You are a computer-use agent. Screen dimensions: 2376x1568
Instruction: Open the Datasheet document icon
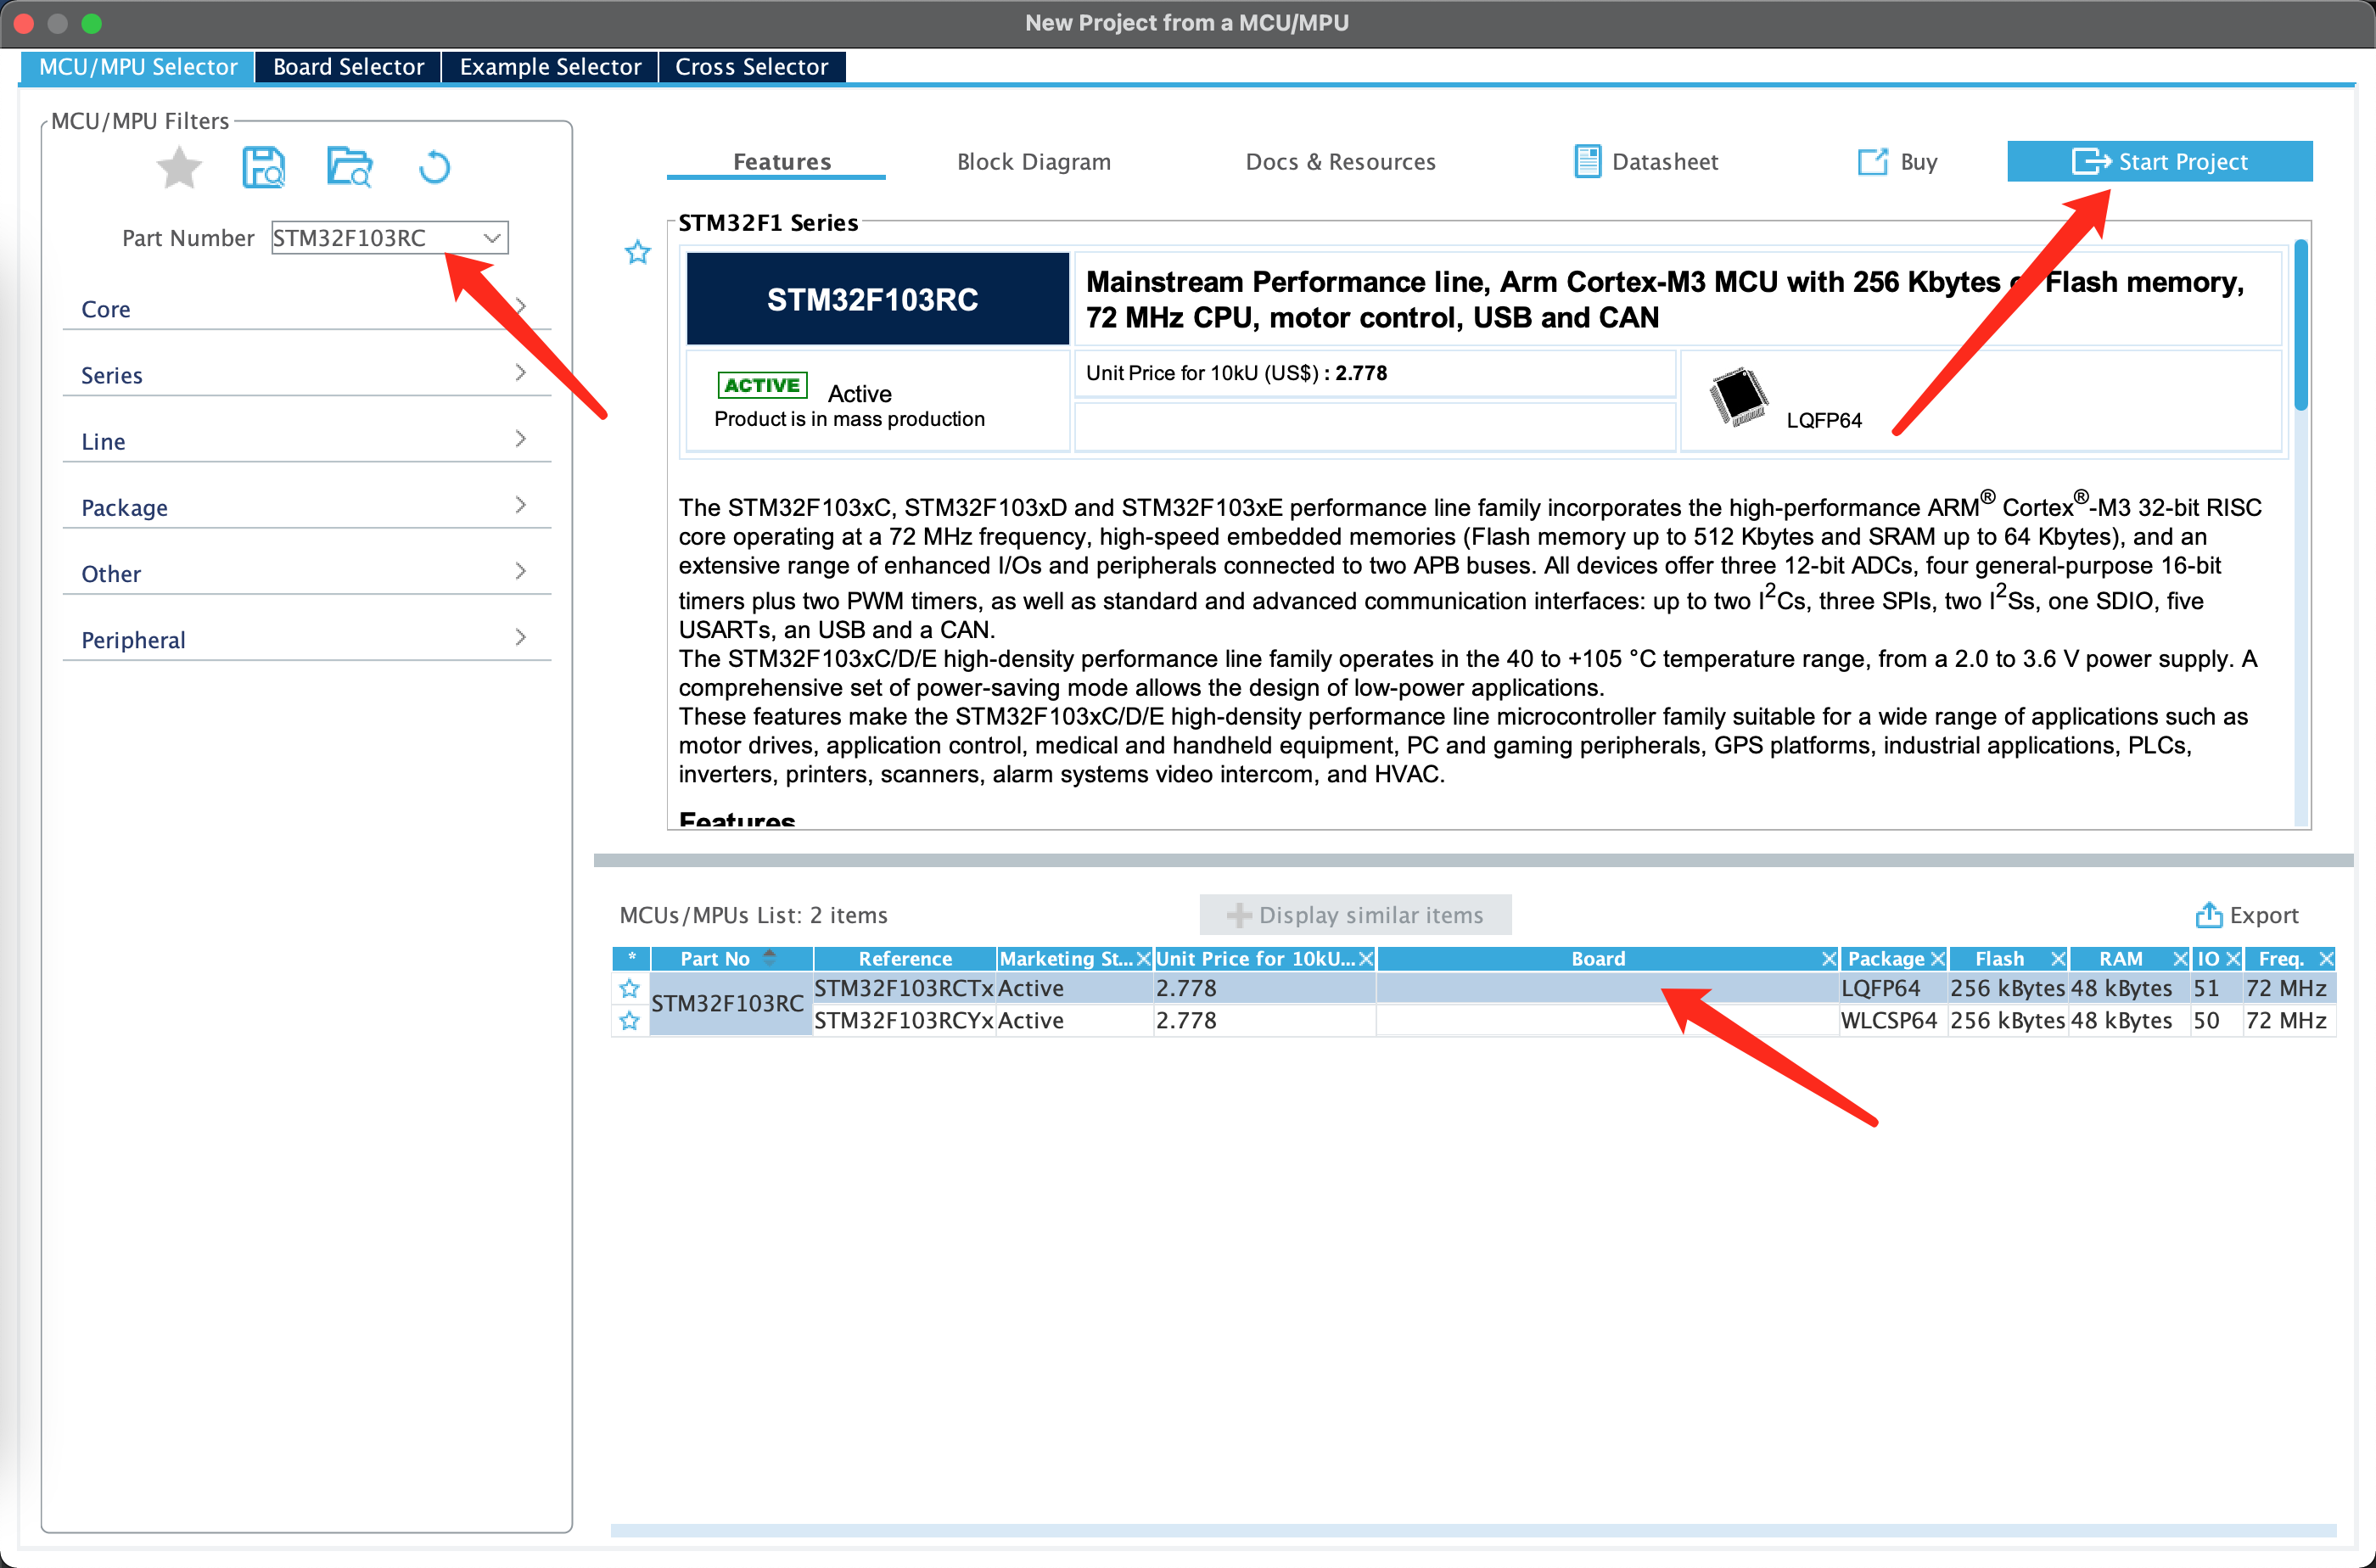coord(1587,161)
